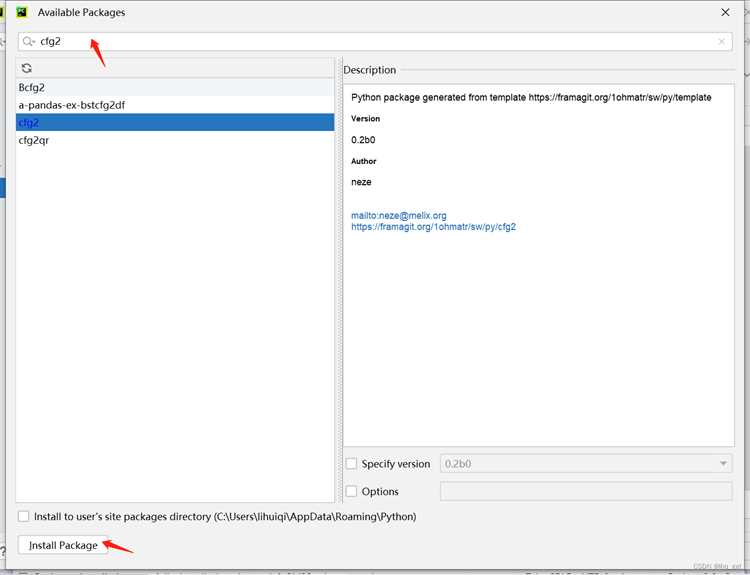Open the version 0.2b0 dropdown

click(586, 464)
